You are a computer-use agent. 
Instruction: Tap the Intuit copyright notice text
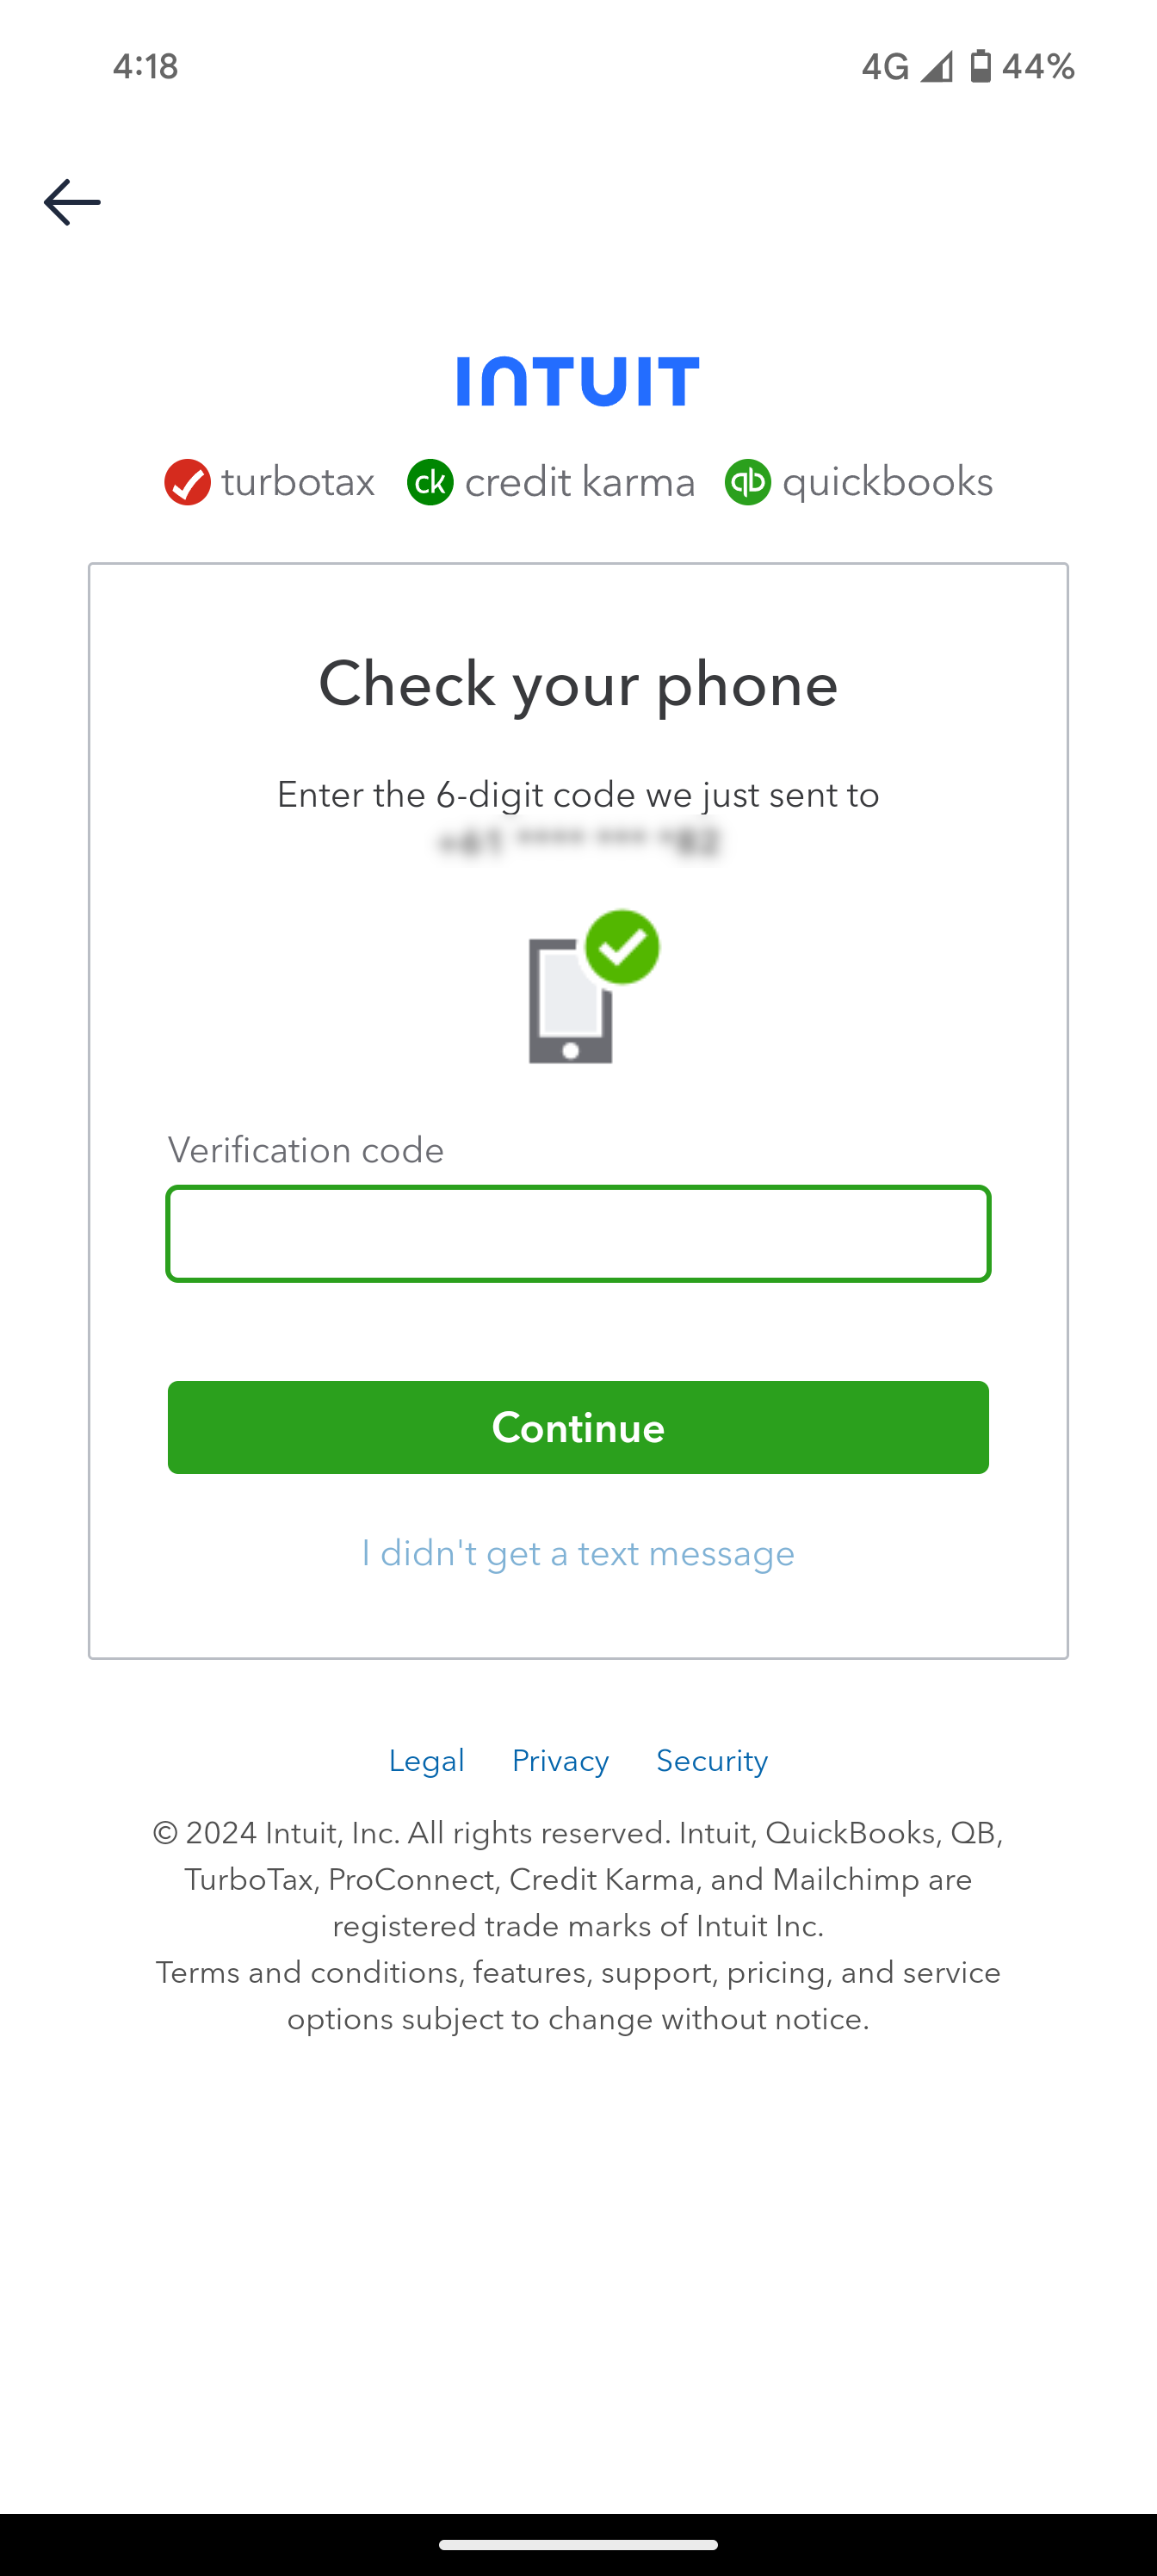(578, 1879)
